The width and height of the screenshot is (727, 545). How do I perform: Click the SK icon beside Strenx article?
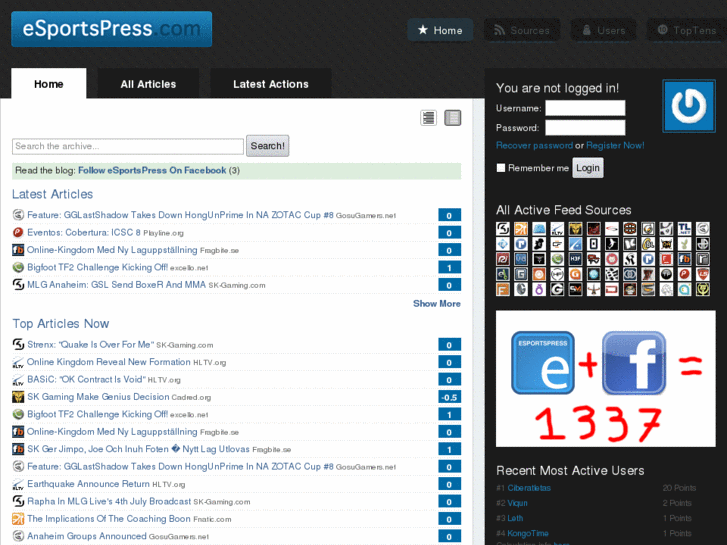click(x=18, y=344)
